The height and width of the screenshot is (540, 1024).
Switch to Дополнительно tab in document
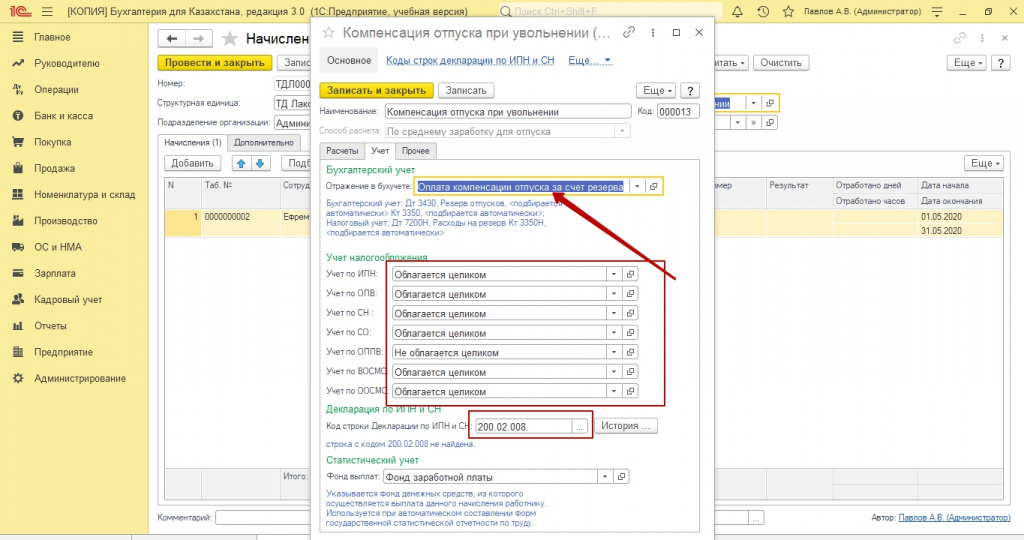(x=264, y=142)
